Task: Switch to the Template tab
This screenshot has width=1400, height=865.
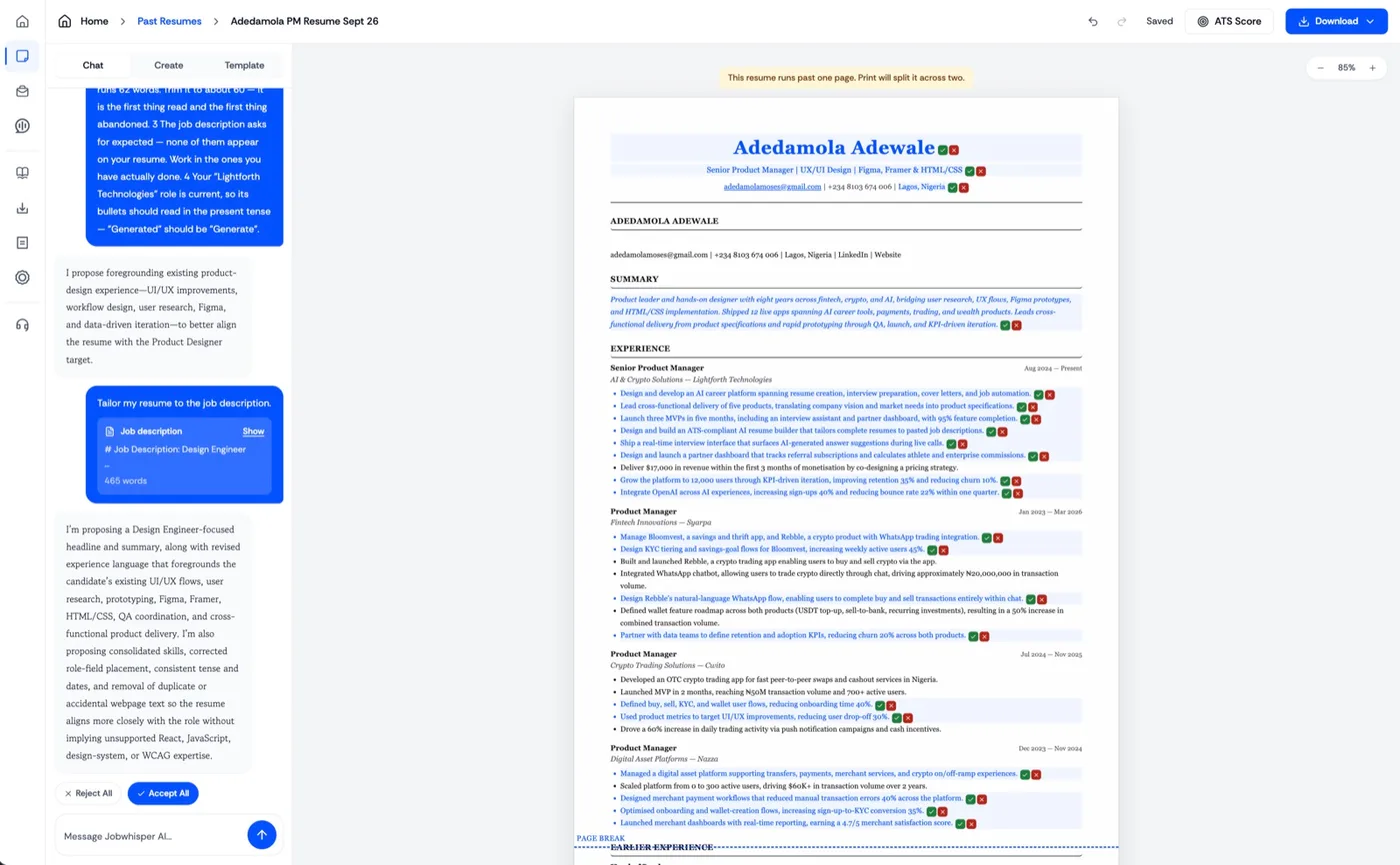Action: tap(244, 65)
